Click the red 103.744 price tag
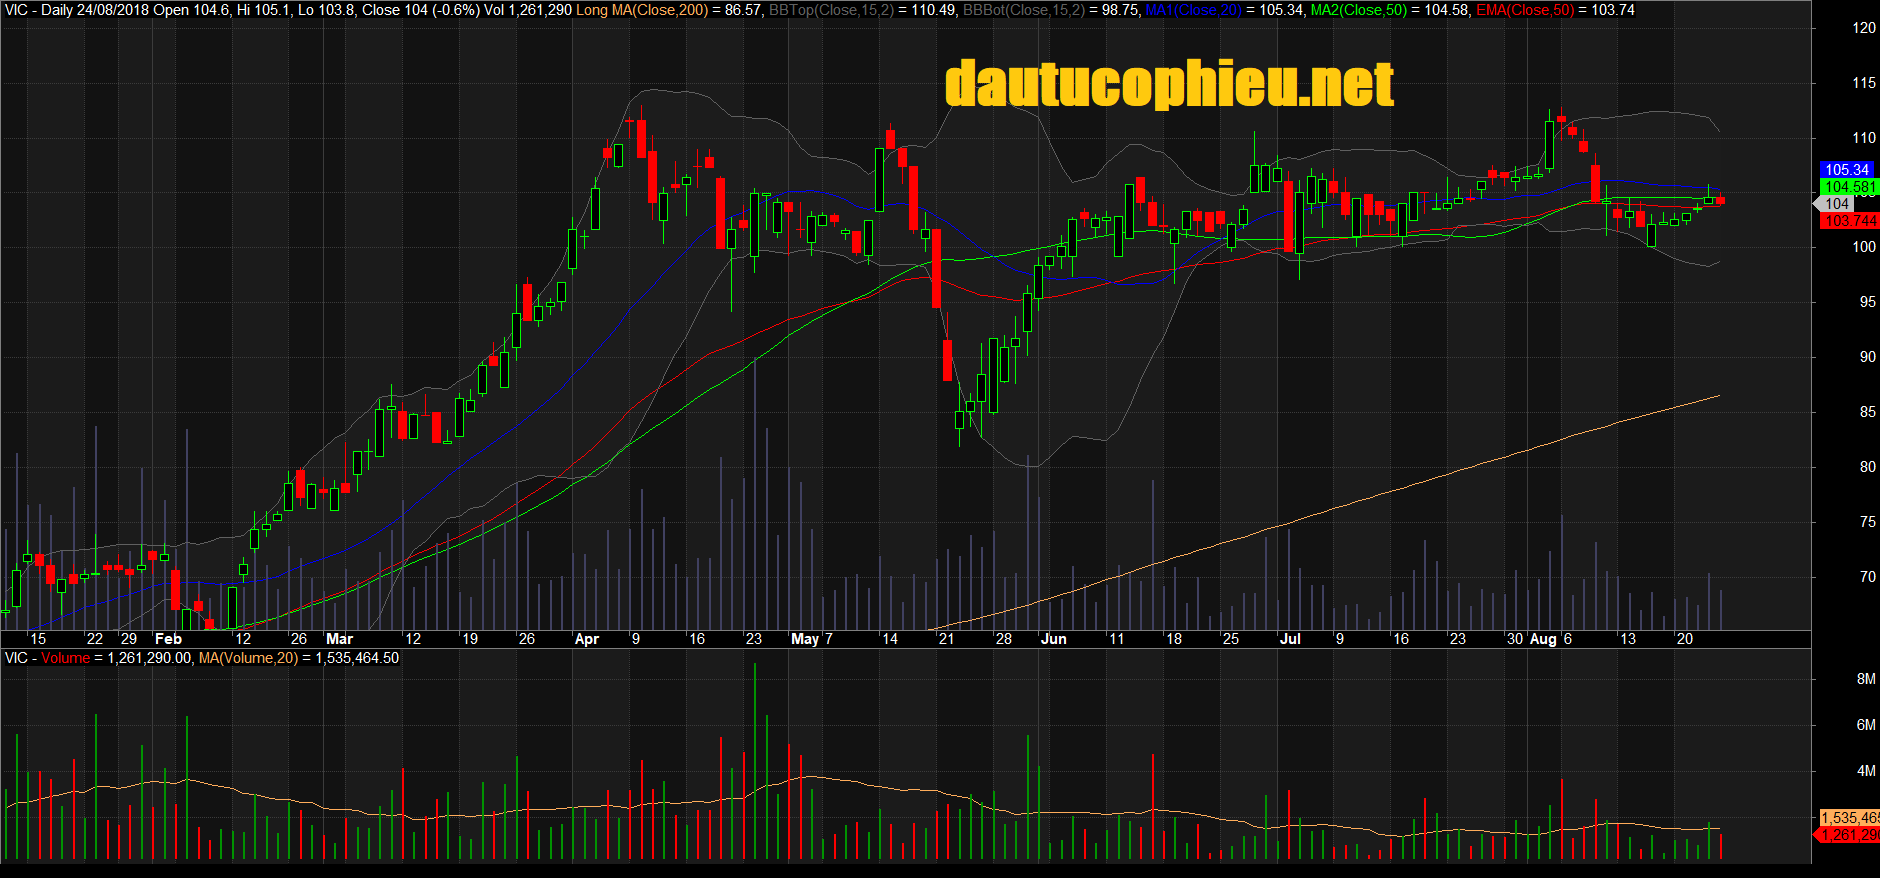 (x=1849, y=221)
